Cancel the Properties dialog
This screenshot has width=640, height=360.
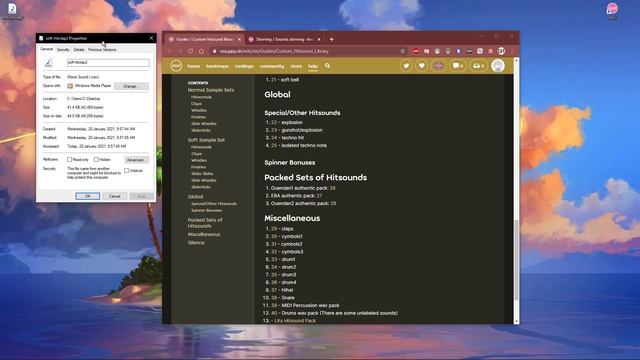coord(114,196)
